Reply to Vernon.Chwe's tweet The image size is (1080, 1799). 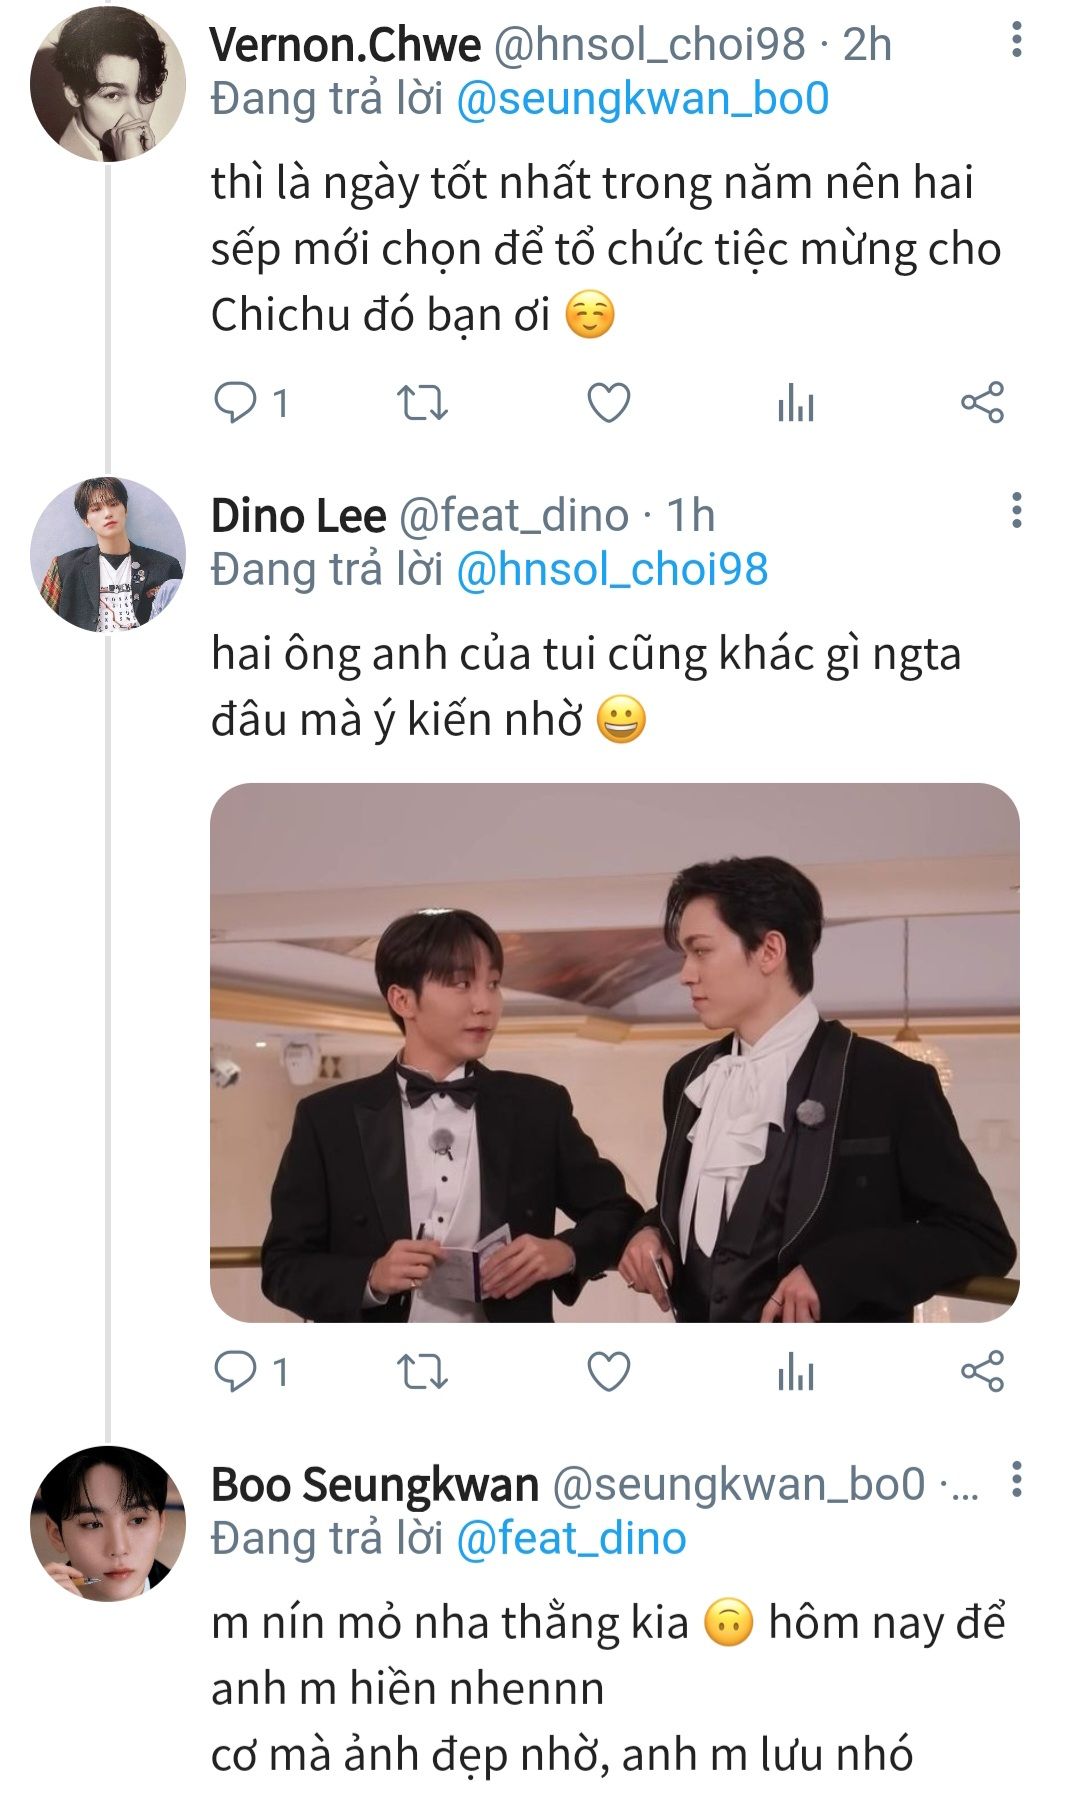click(x=236, y=403)
